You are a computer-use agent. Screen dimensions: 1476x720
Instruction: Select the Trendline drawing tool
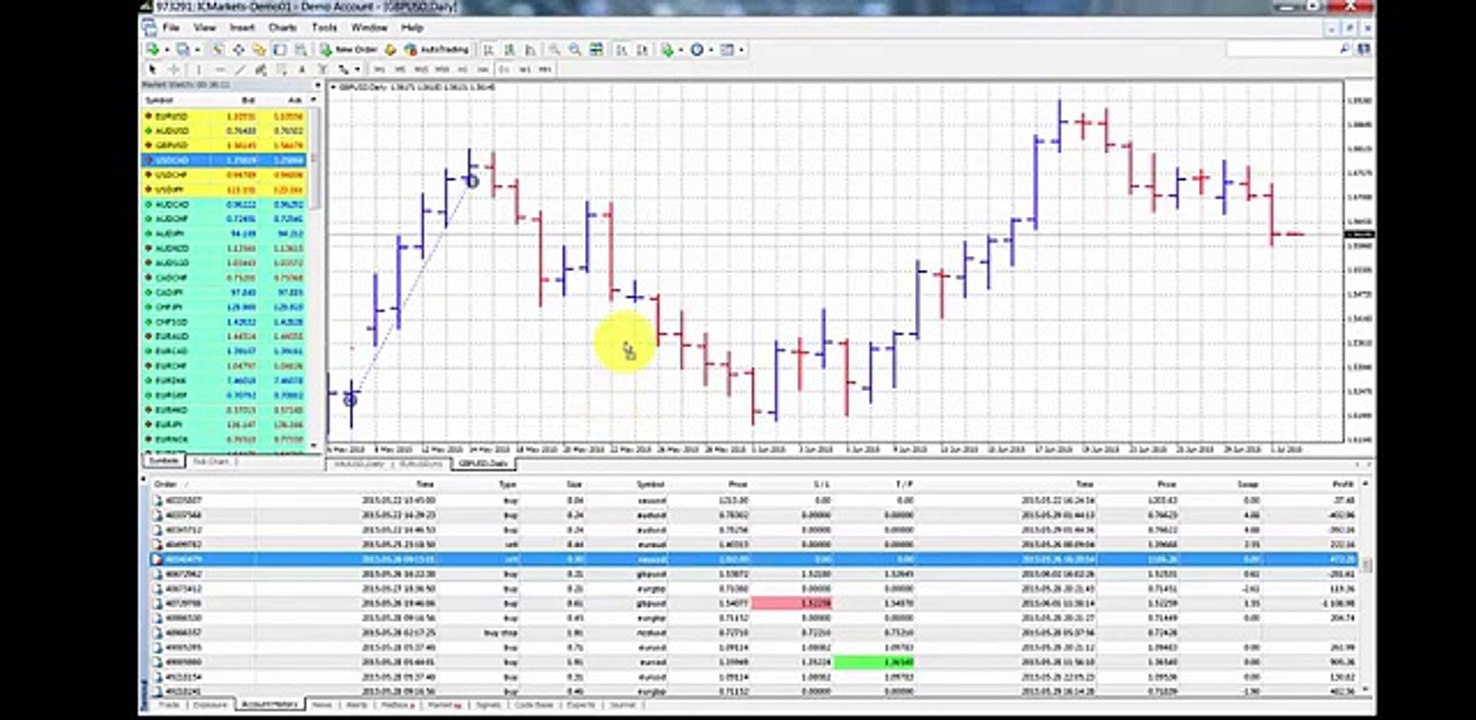point(240,69)
